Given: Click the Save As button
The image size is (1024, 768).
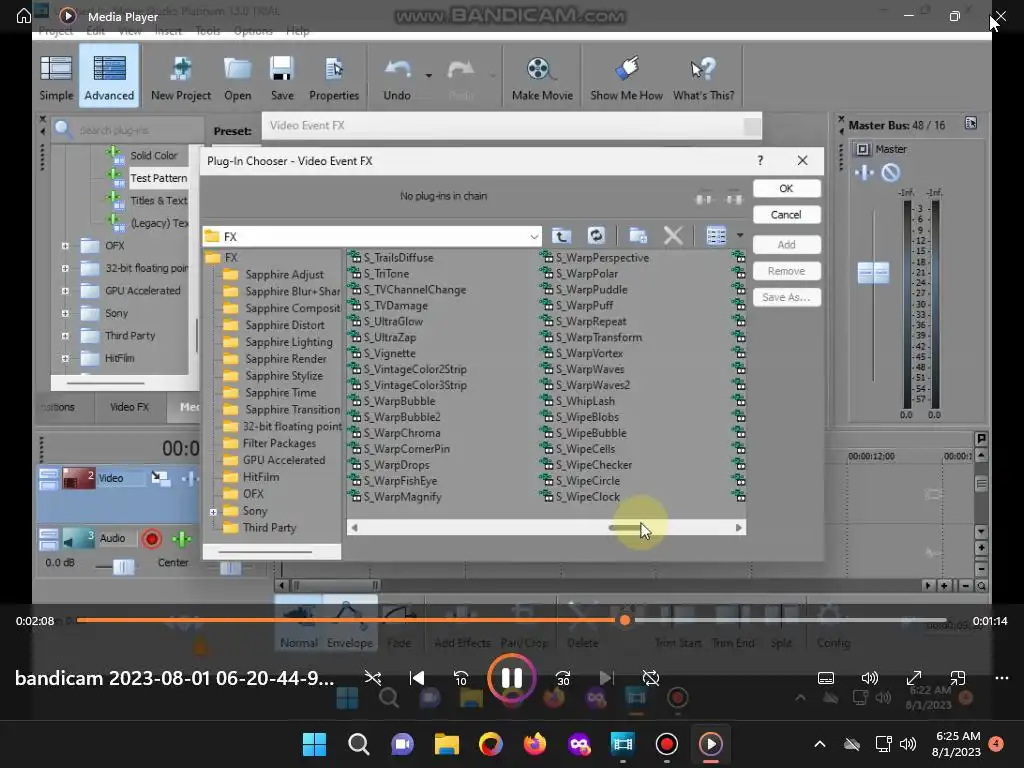Looking at the screenshot, I should click(786, 297).
